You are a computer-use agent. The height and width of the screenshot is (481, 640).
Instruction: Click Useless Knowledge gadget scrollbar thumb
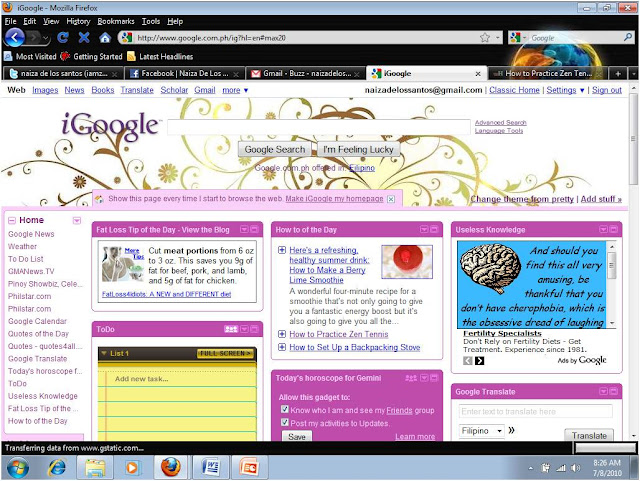(611, 265)
